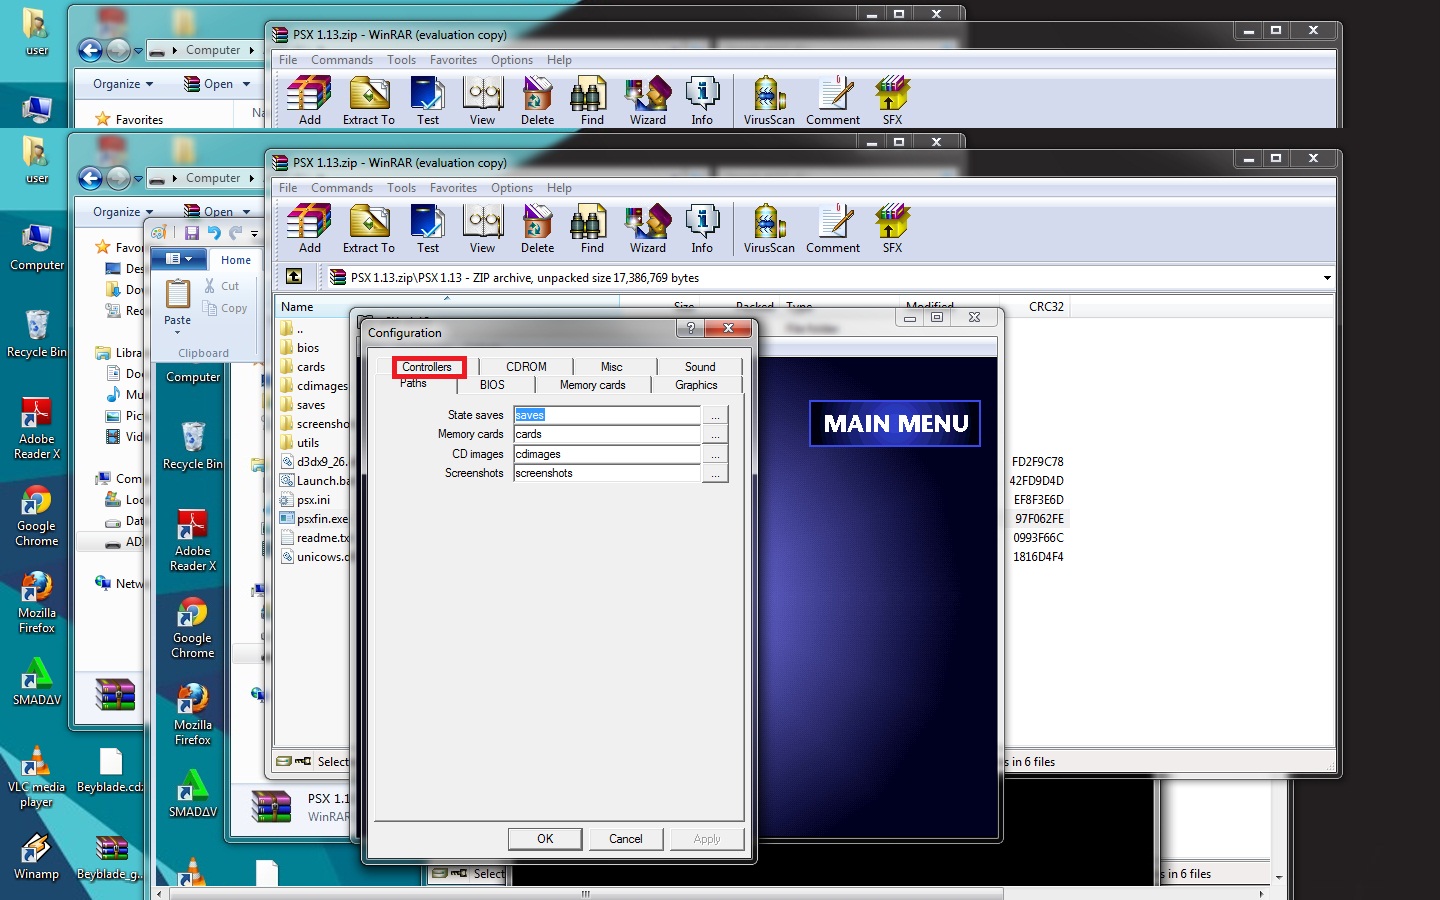Open the Winamp desktop shortcut

click(36, 856)
